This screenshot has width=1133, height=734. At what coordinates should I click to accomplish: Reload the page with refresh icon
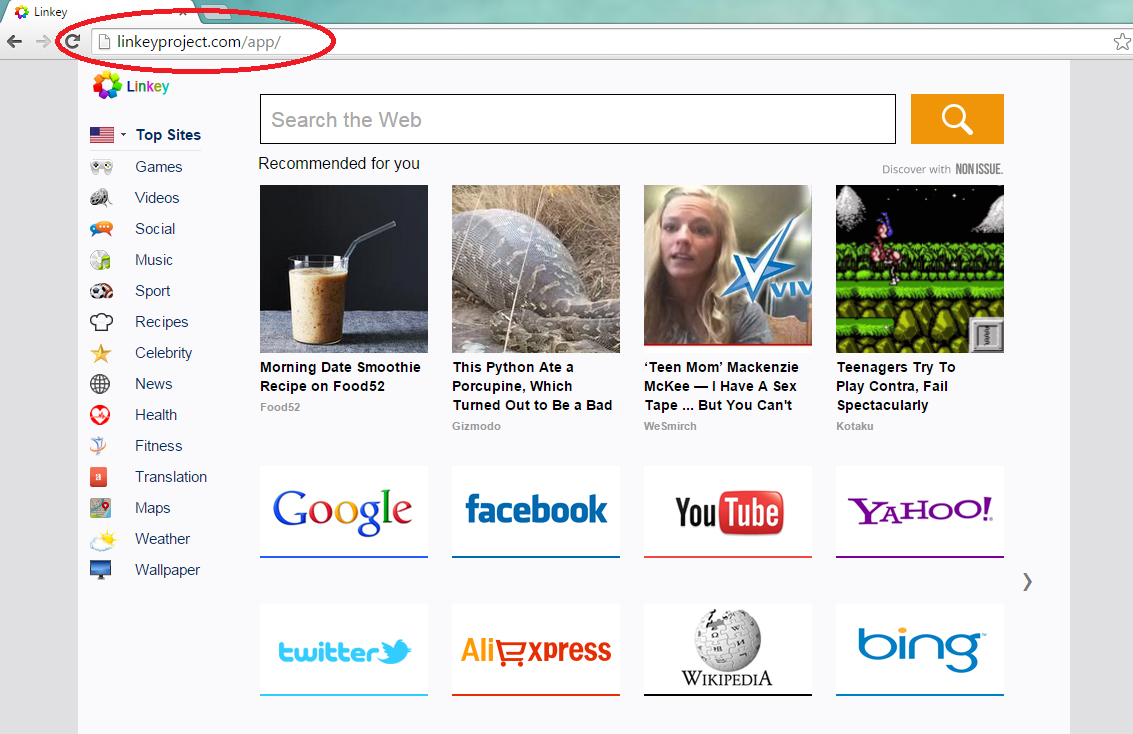click(72, 41)
